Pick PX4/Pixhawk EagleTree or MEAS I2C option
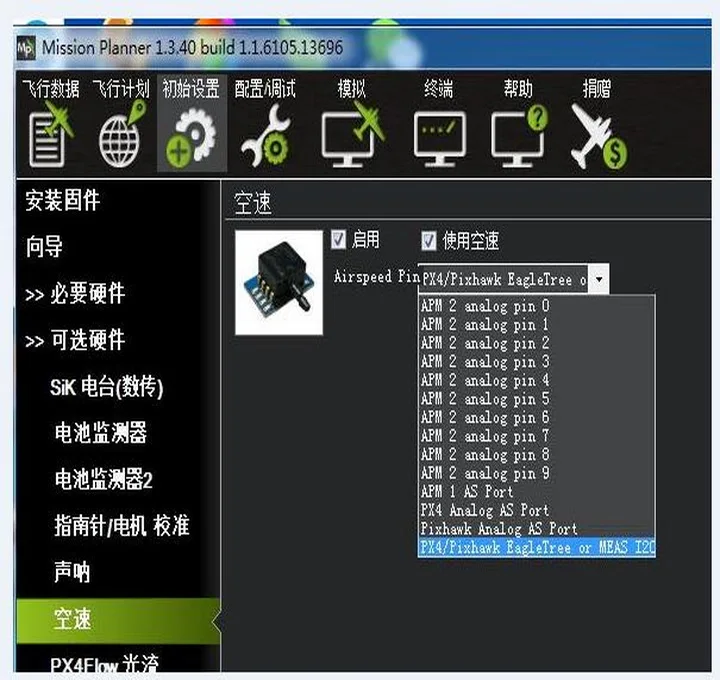The image size is (720, 680). [536, 547]
